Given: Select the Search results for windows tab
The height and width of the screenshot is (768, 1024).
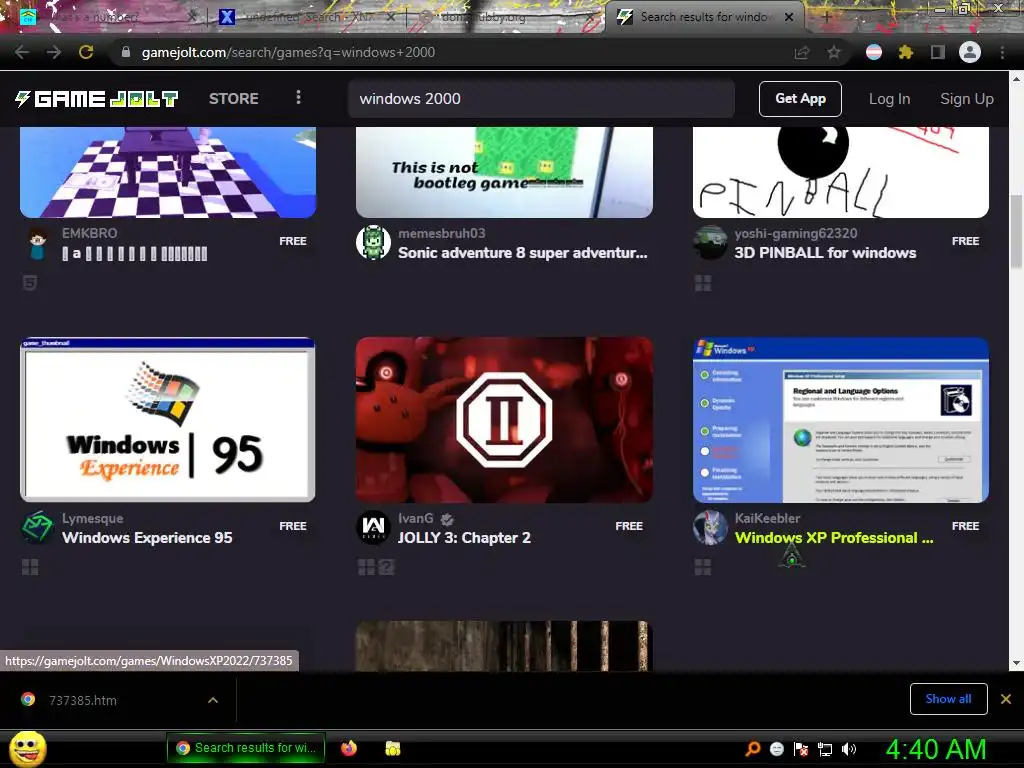Looking at the screenshot, I should [704, 17].
